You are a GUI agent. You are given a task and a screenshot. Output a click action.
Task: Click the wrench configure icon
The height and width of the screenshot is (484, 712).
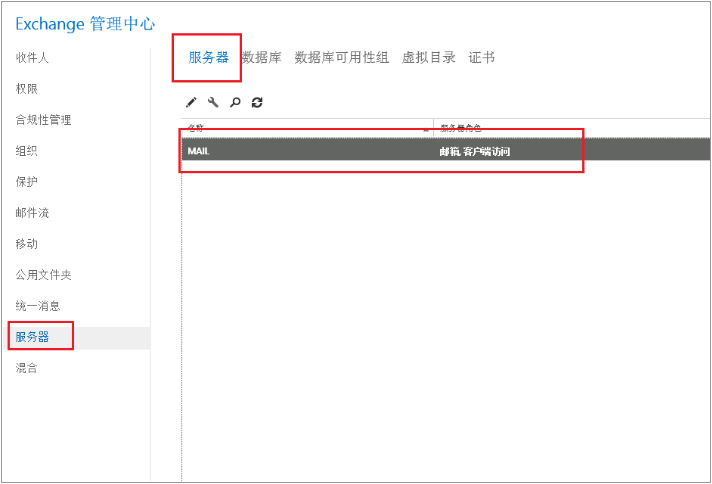tap(213, 102)
